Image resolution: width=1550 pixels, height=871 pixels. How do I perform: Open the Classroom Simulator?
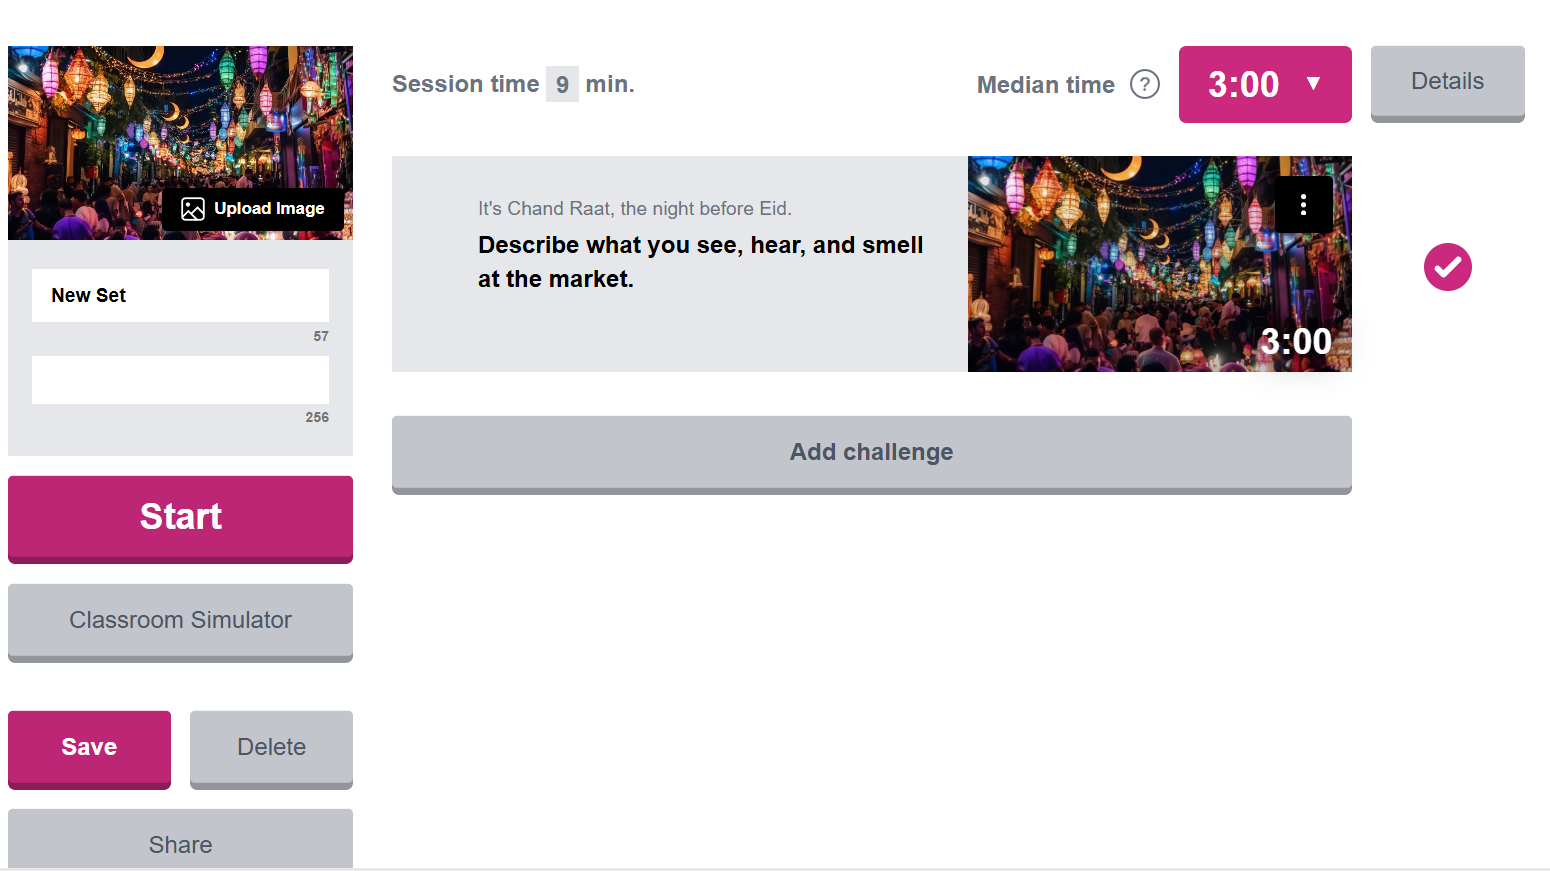click(180, 621)
